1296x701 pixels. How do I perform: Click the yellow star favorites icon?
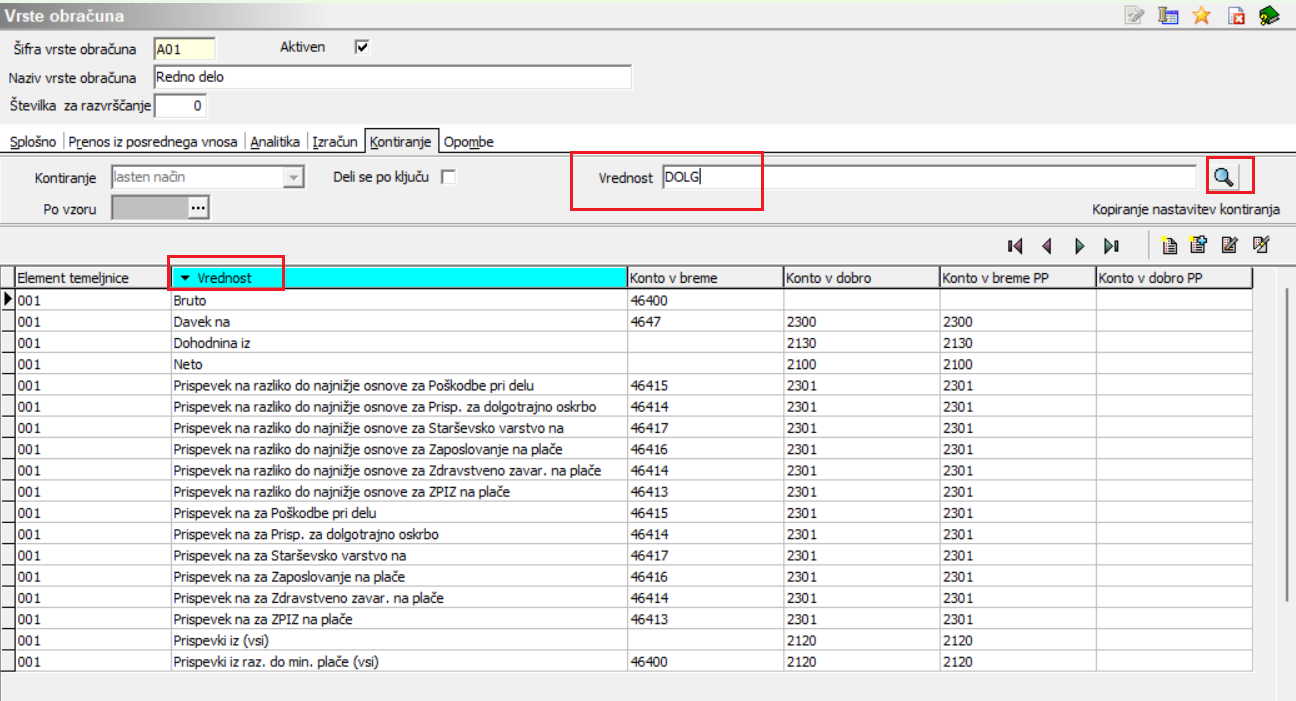(x=1201, y=15)
